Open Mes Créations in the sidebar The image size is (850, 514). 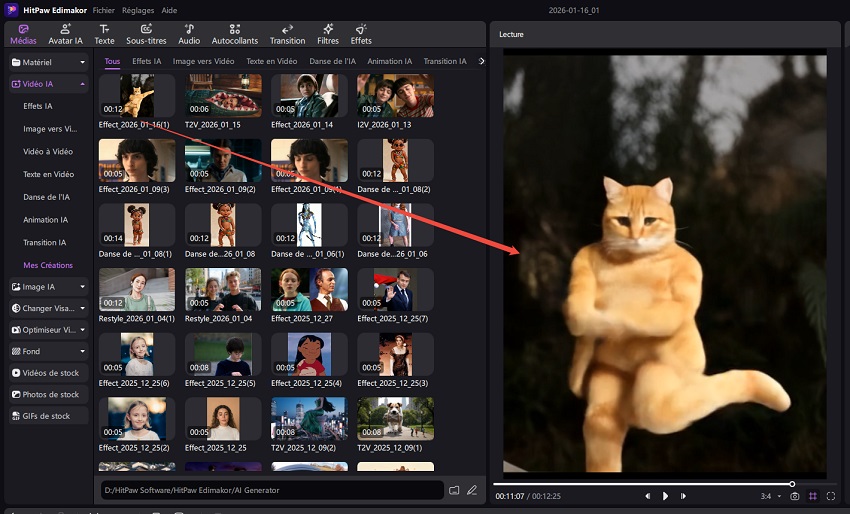click(x=48, y=266)
